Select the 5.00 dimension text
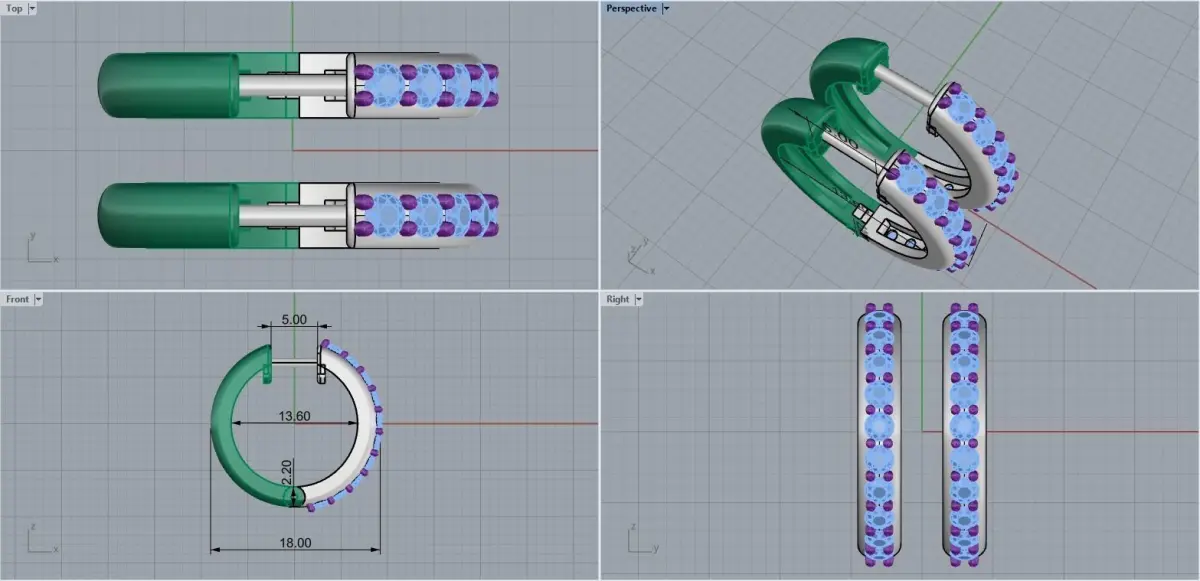 (293, 320)
